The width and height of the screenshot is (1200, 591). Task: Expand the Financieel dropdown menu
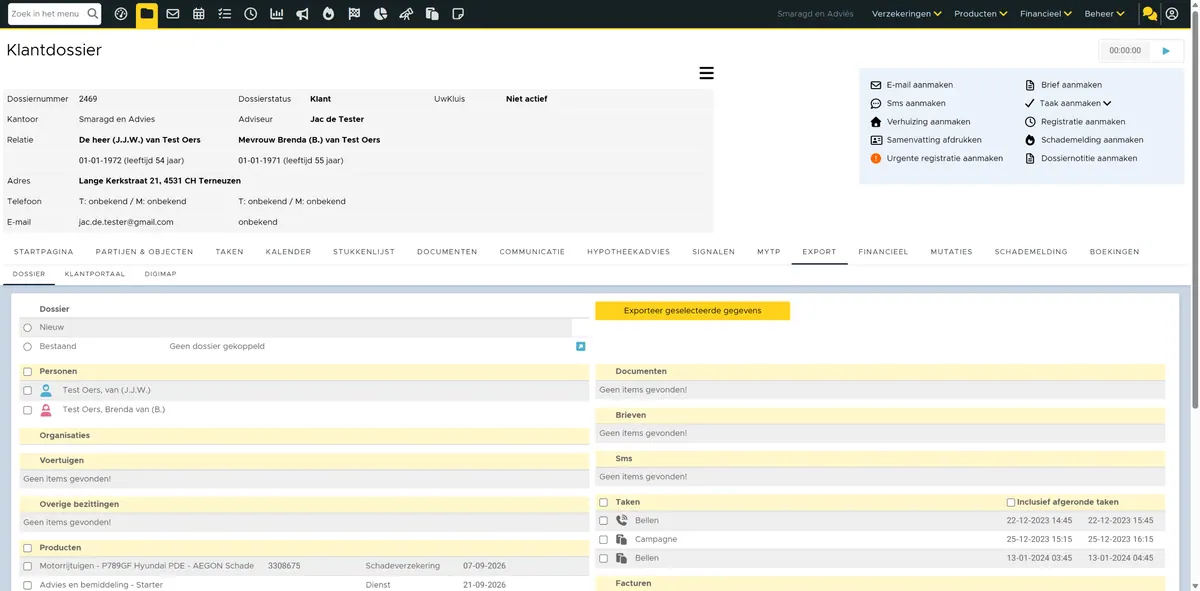coord(1045,14)
